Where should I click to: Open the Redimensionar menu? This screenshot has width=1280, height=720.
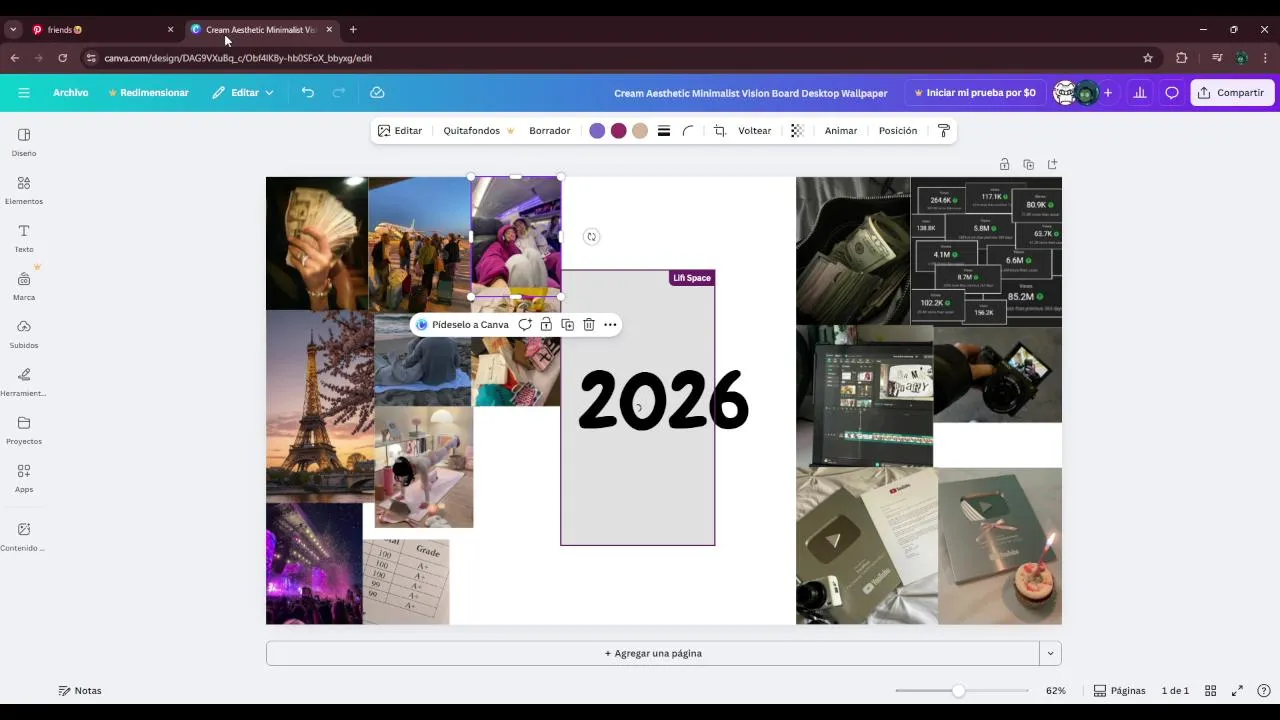[148, 92]
